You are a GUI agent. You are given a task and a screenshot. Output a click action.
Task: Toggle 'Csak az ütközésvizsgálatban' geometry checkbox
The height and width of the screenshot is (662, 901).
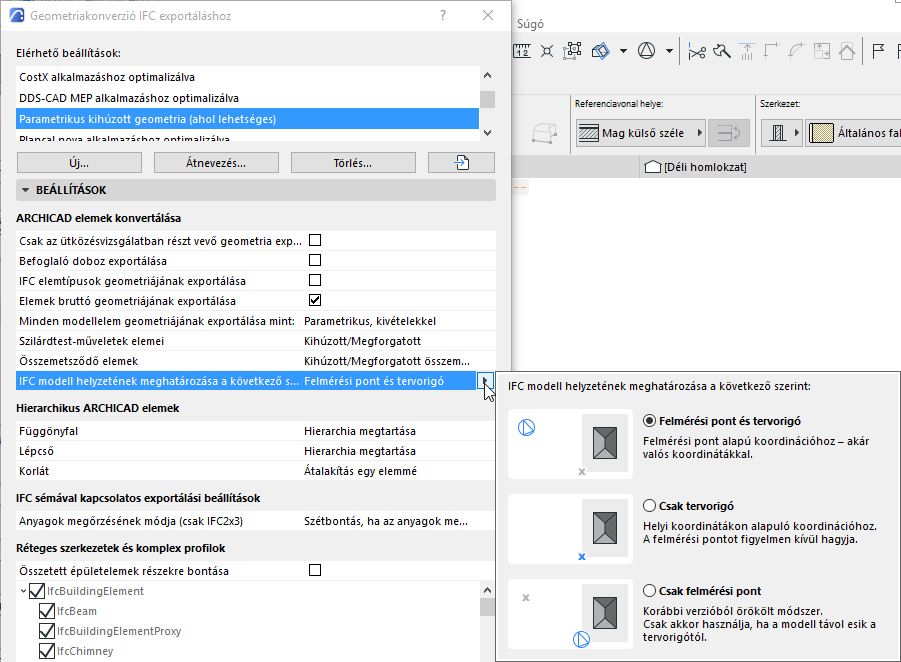[x=315, y=240]
